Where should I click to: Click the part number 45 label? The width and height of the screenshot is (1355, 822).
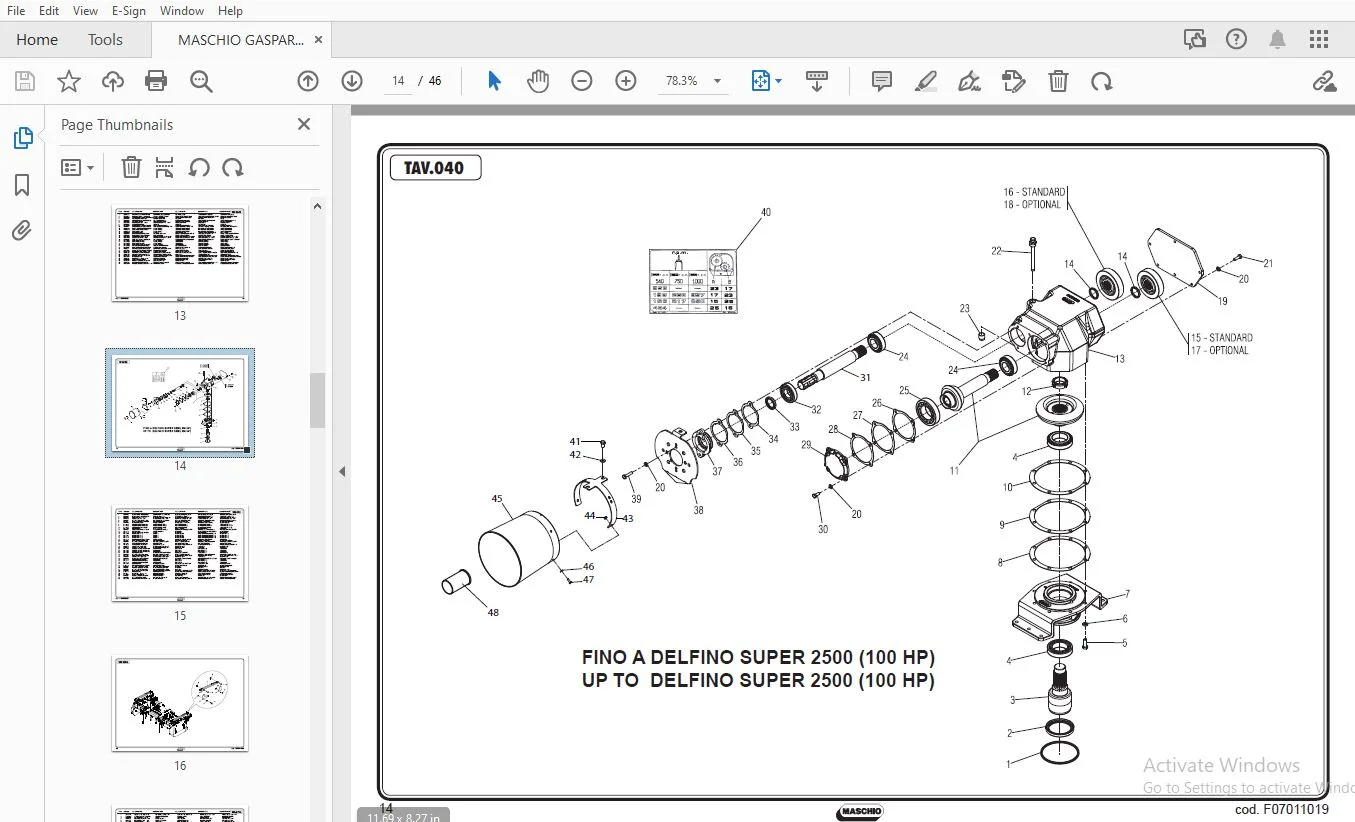tap(496, 499)
